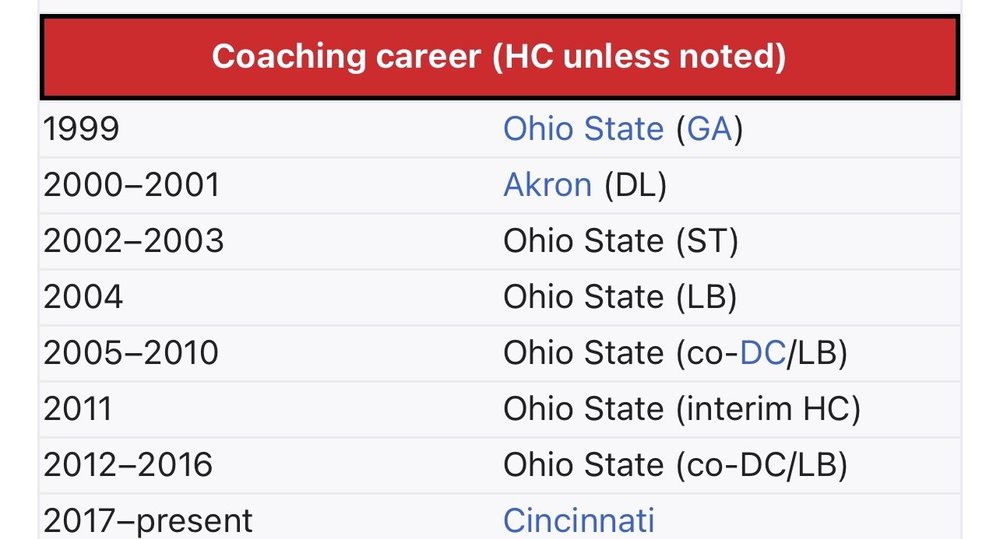Click the red Coaching career header
The image size is (1000, 539).
pos(499,56)
